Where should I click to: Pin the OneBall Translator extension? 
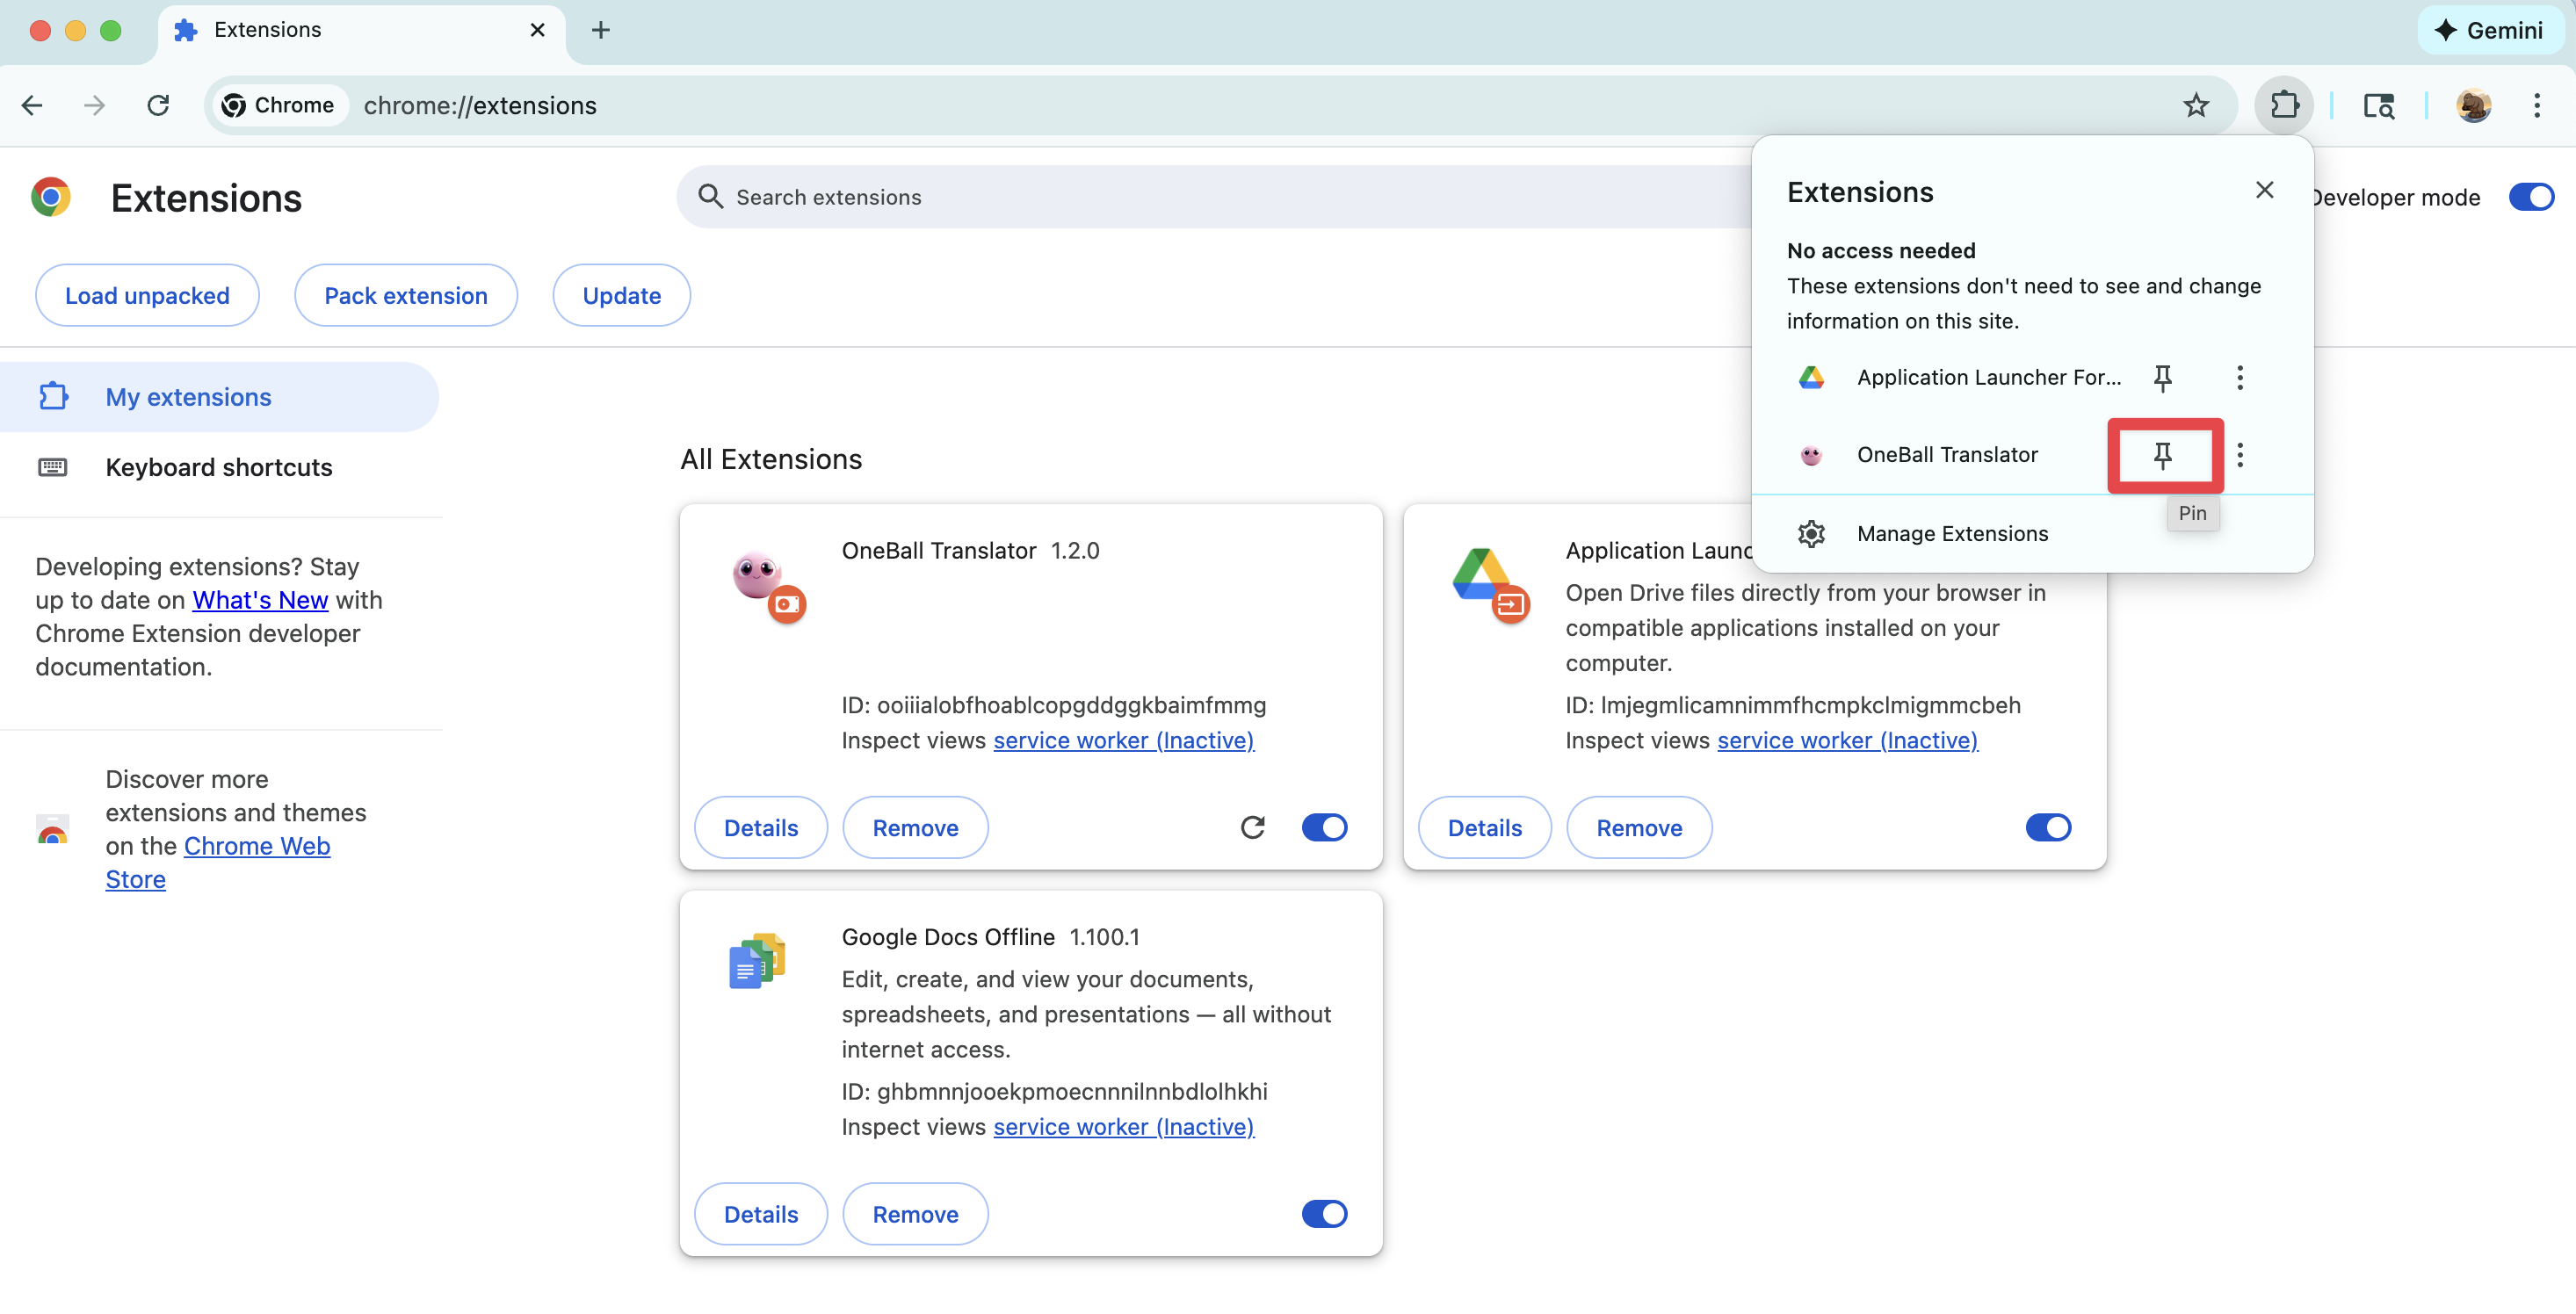tap(2162, 455)
